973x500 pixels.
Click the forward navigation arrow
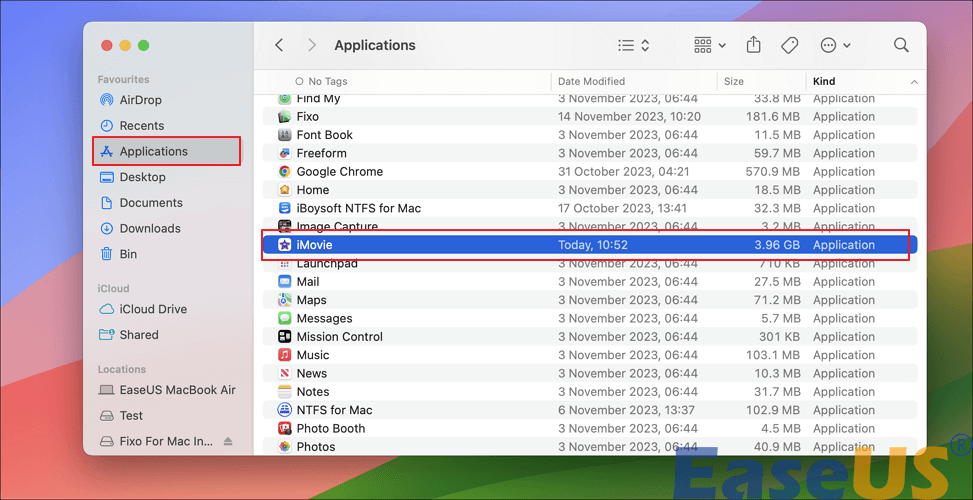[x=312, y=45]
